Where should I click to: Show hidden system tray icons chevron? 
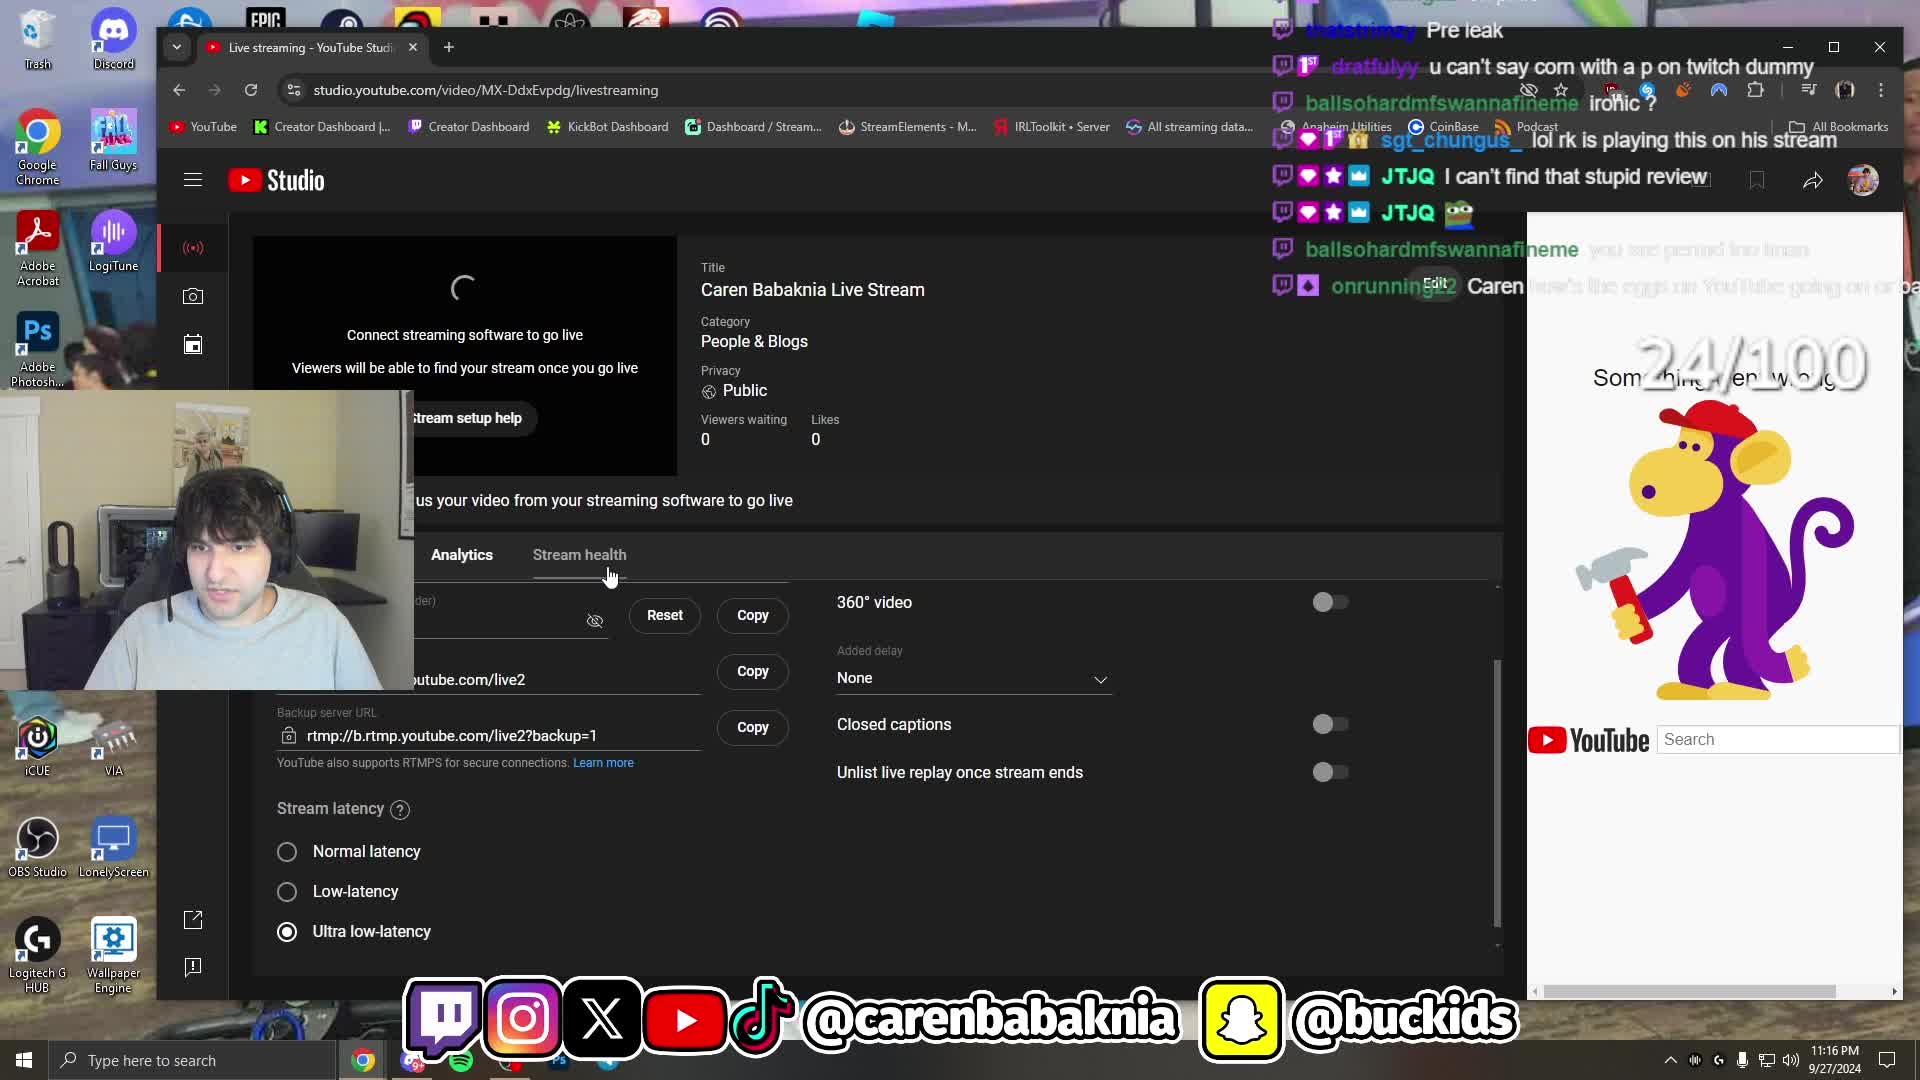click(x=1670, y=1060)
